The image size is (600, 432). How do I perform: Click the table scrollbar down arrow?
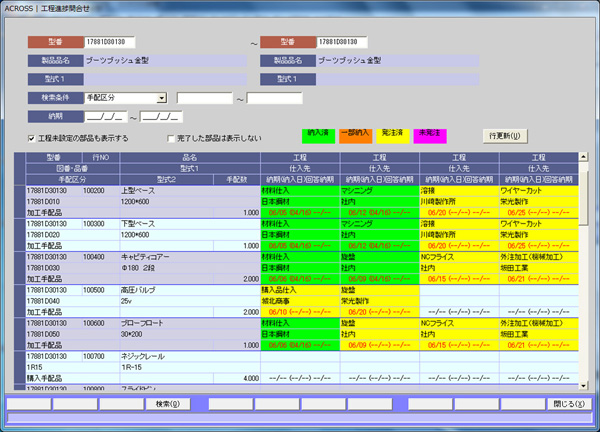[583, 386]
